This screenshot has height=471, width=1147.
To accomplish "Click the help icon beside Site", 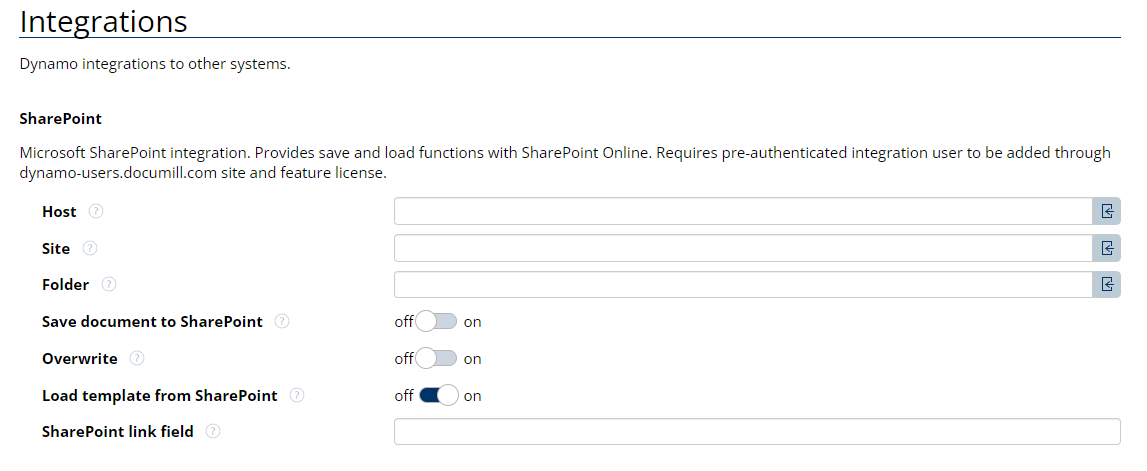I will 90,248.
